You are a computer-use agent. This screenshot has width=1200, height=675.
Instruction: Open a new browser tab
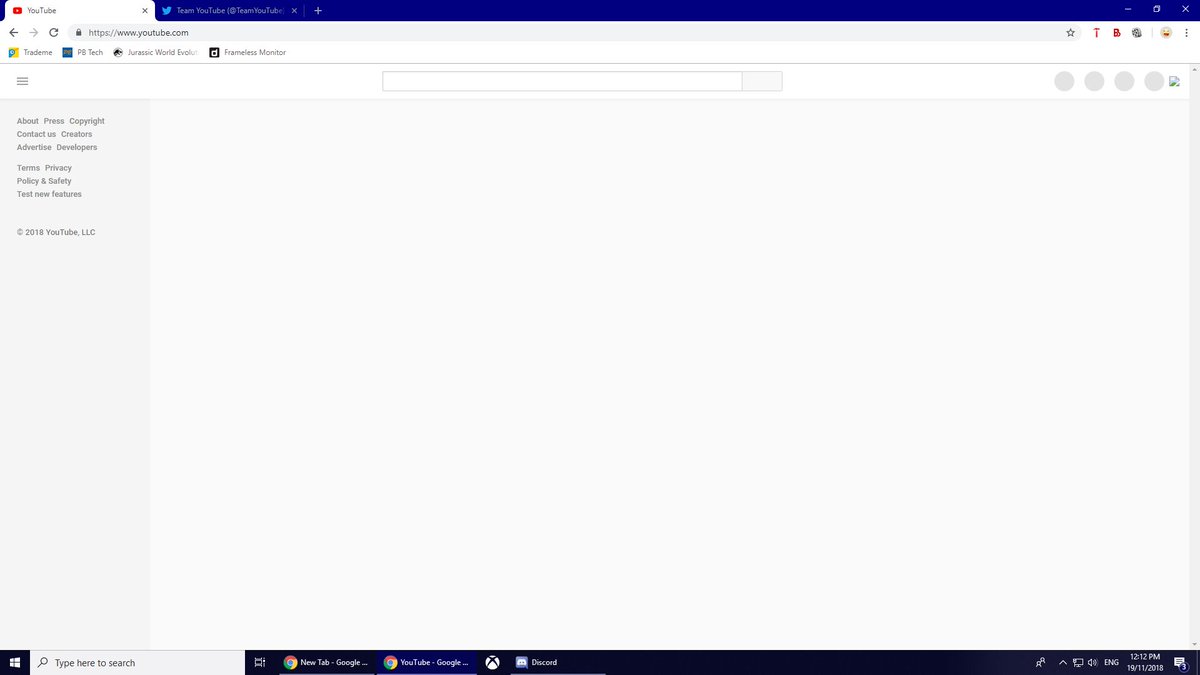coord(318,10)
